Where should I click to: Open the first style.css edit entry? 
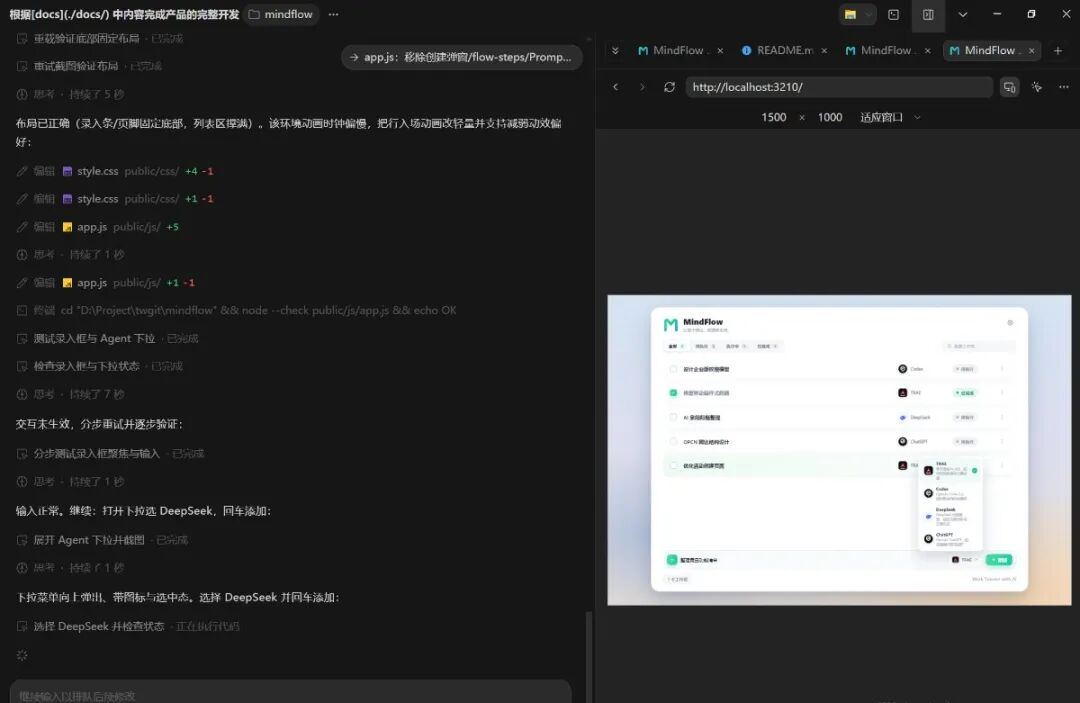click(97, 171)
